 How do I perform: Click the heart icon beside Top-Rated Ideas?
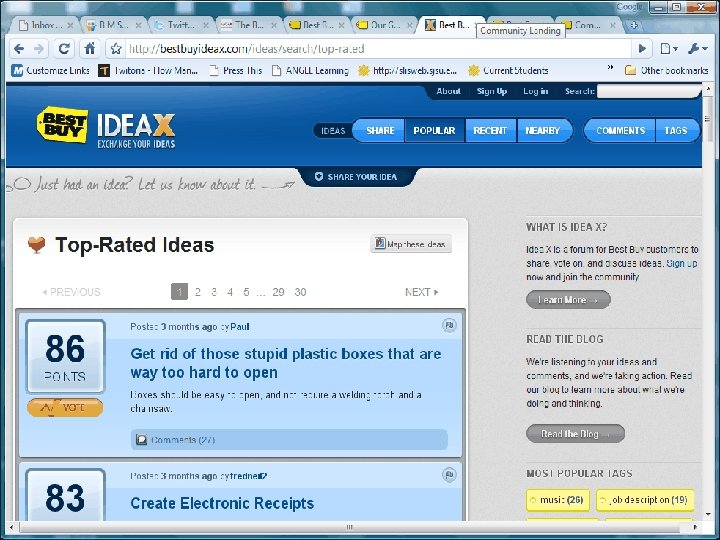[36, 245]
